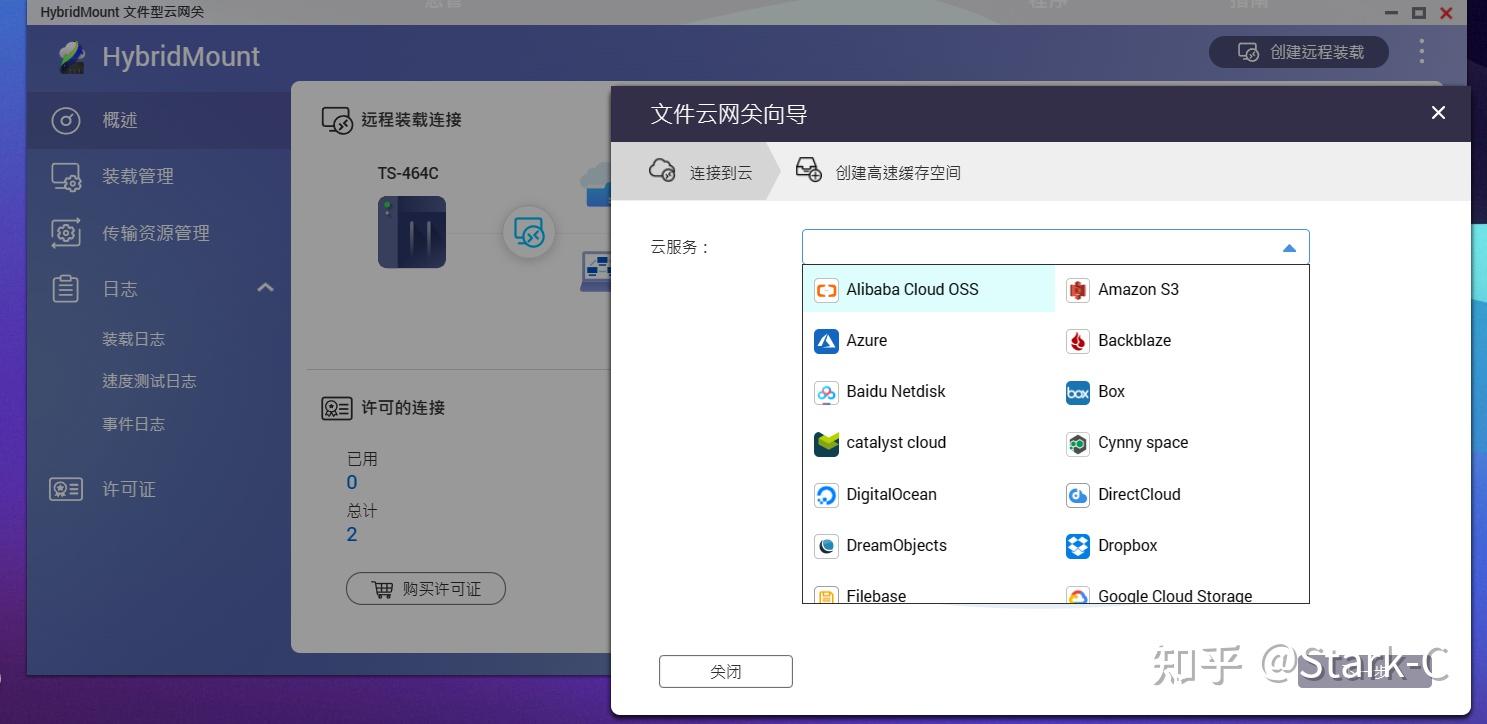Image resolution: width=1487 pixels, height=724 pixels.
Task: Select Backblaze as cloud provider
Action: (x=1134, y=340)
